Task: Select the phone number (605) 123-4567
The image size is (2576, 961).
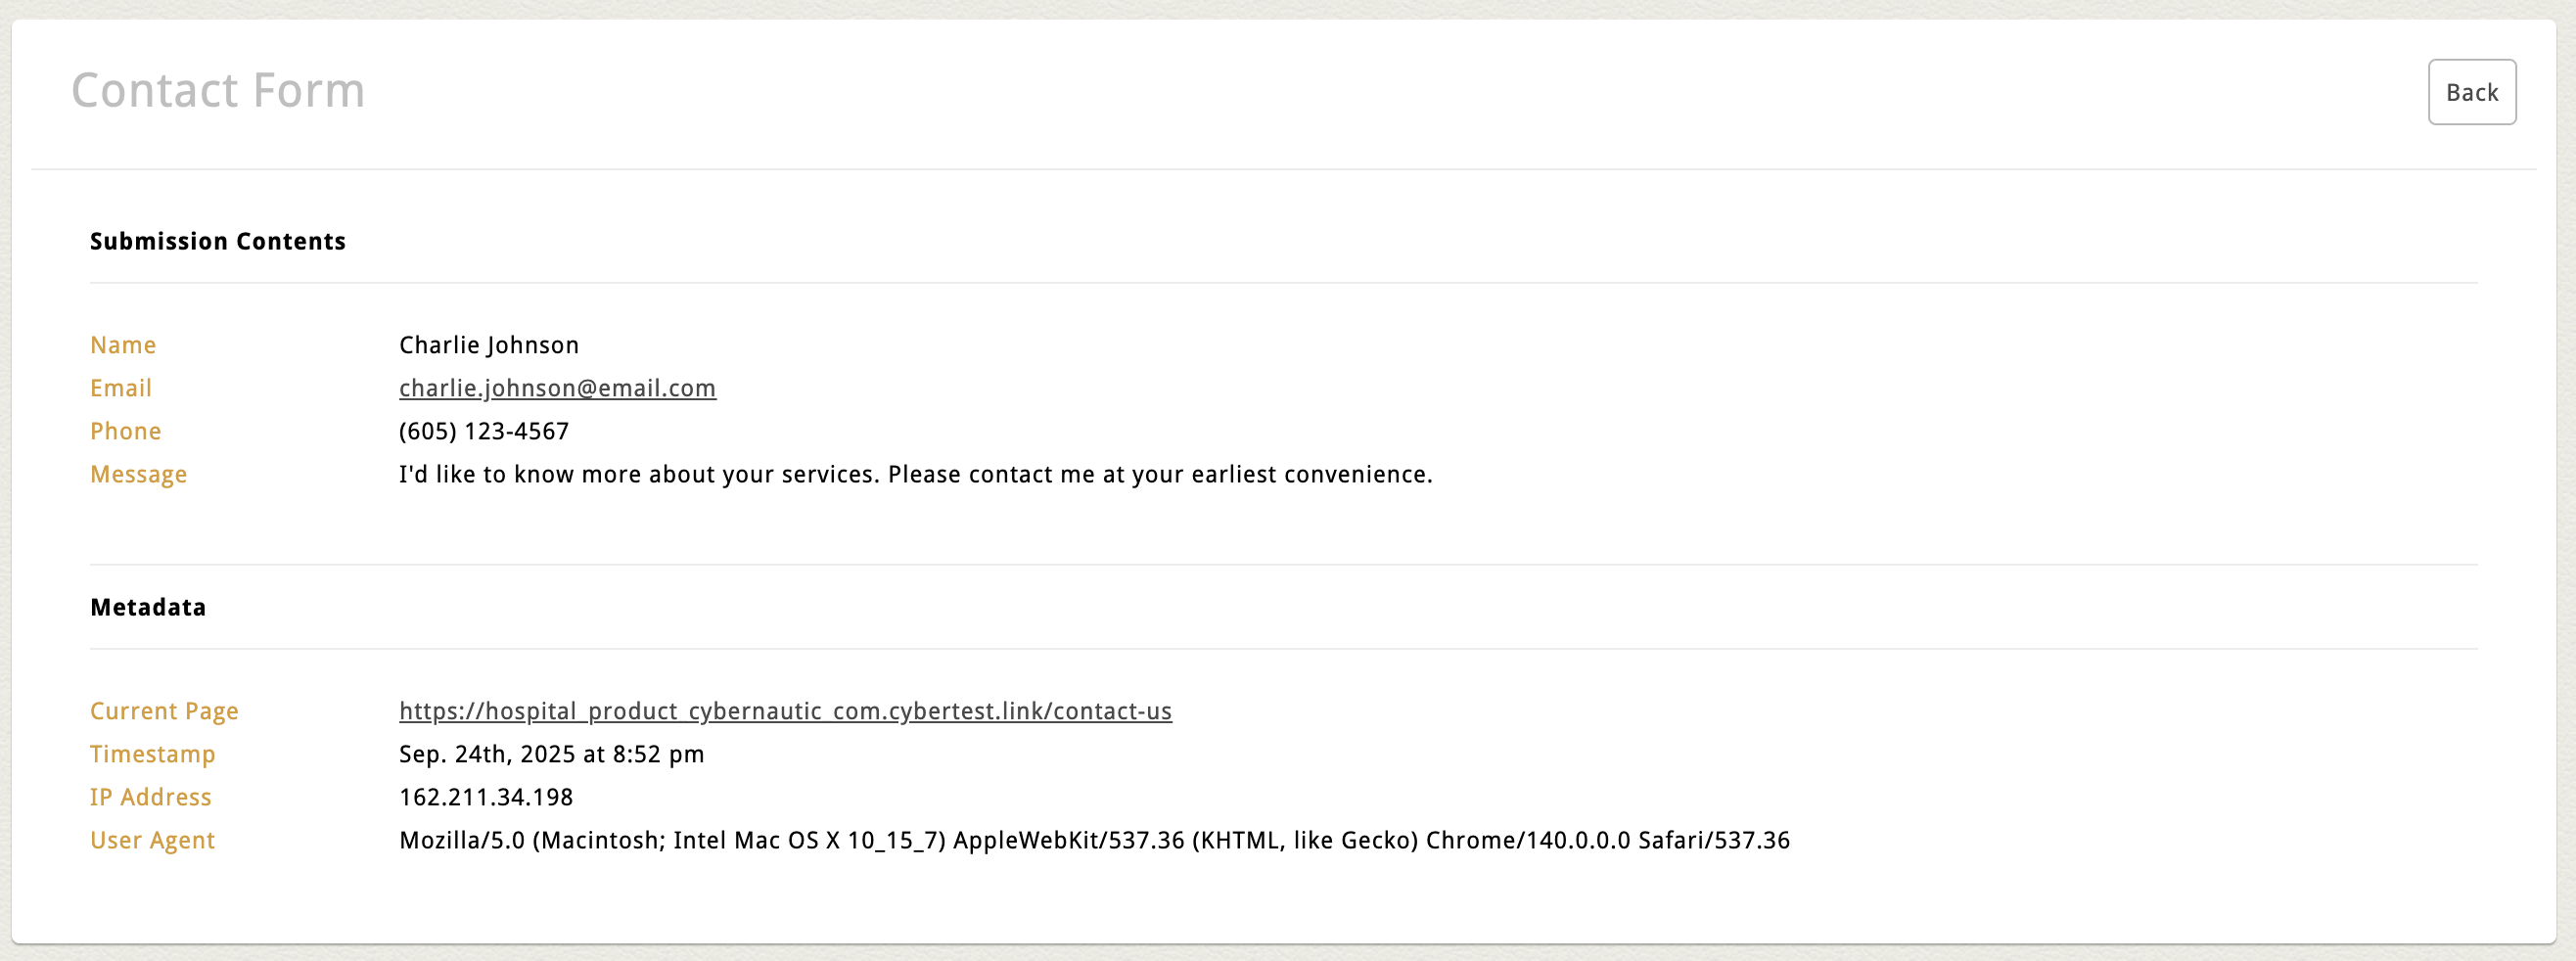Action: tap(484, 431)
